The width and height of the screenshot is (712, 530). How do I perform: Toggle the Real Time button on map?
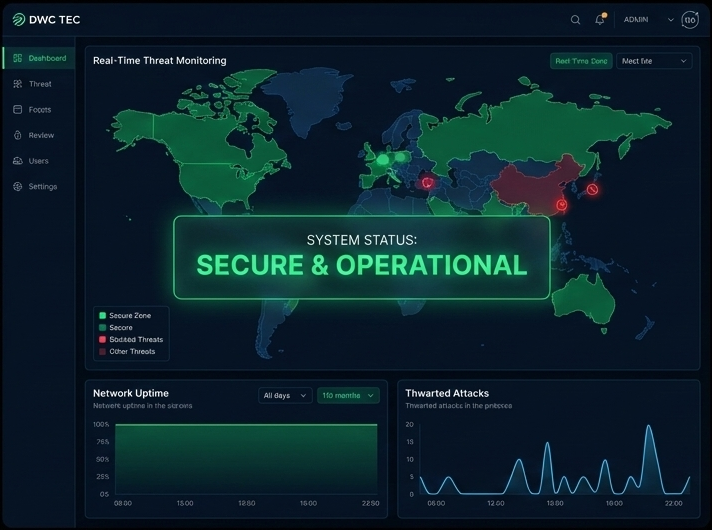point(581,61)
